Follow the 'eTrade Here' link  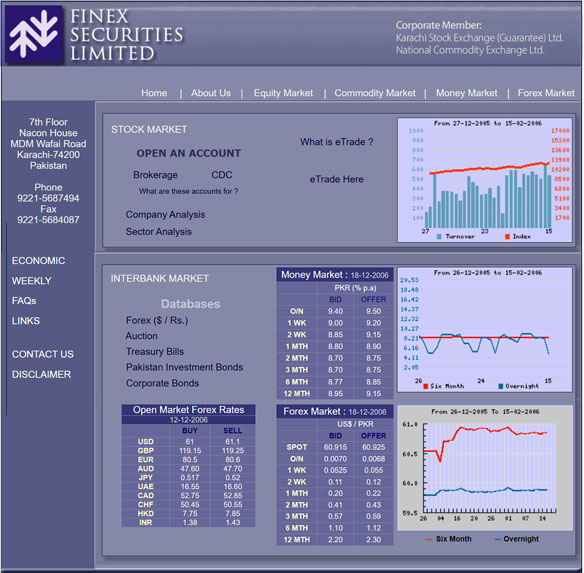tap(336, 179)
